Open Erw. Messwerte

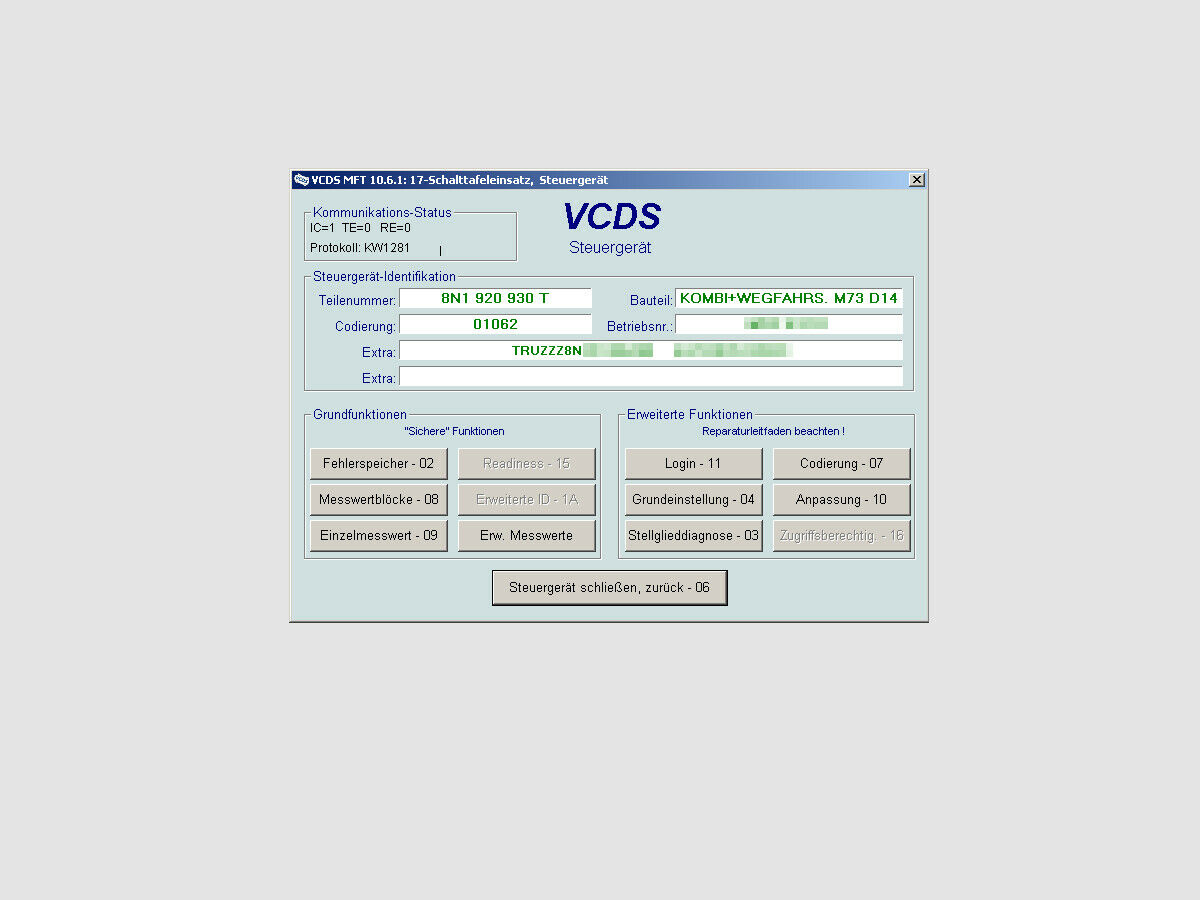tap(527, 536)
